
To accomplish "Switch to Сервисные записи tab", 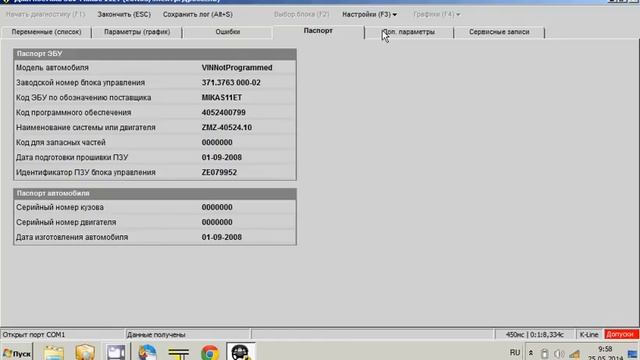I will tap(499, 32).
